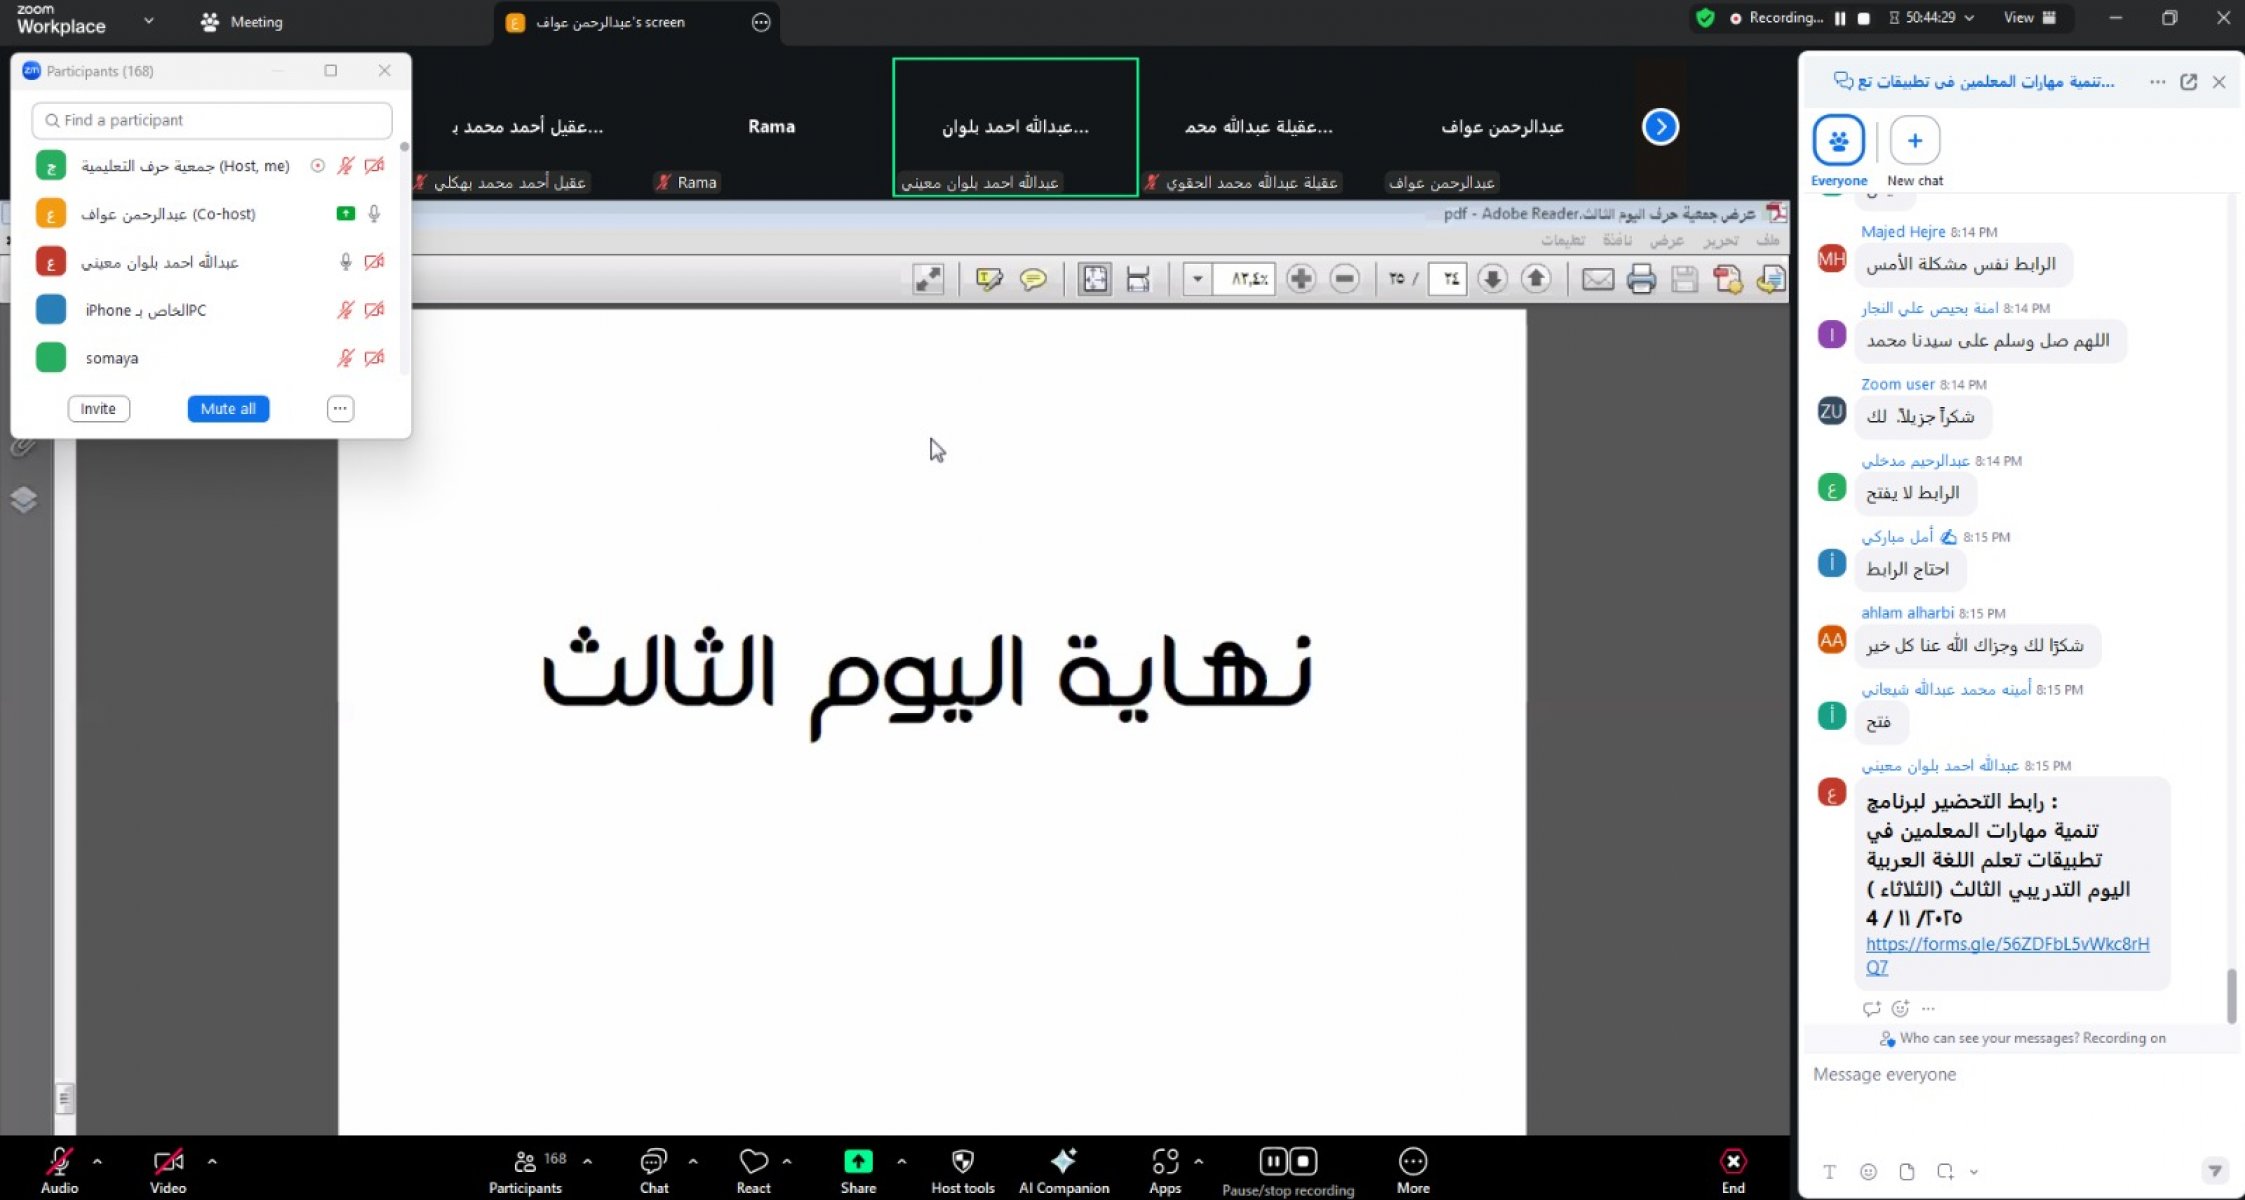The image size is (2245, 1200).
Task: Open the AI Companion panel
Action: [x=1063, y=1162]
